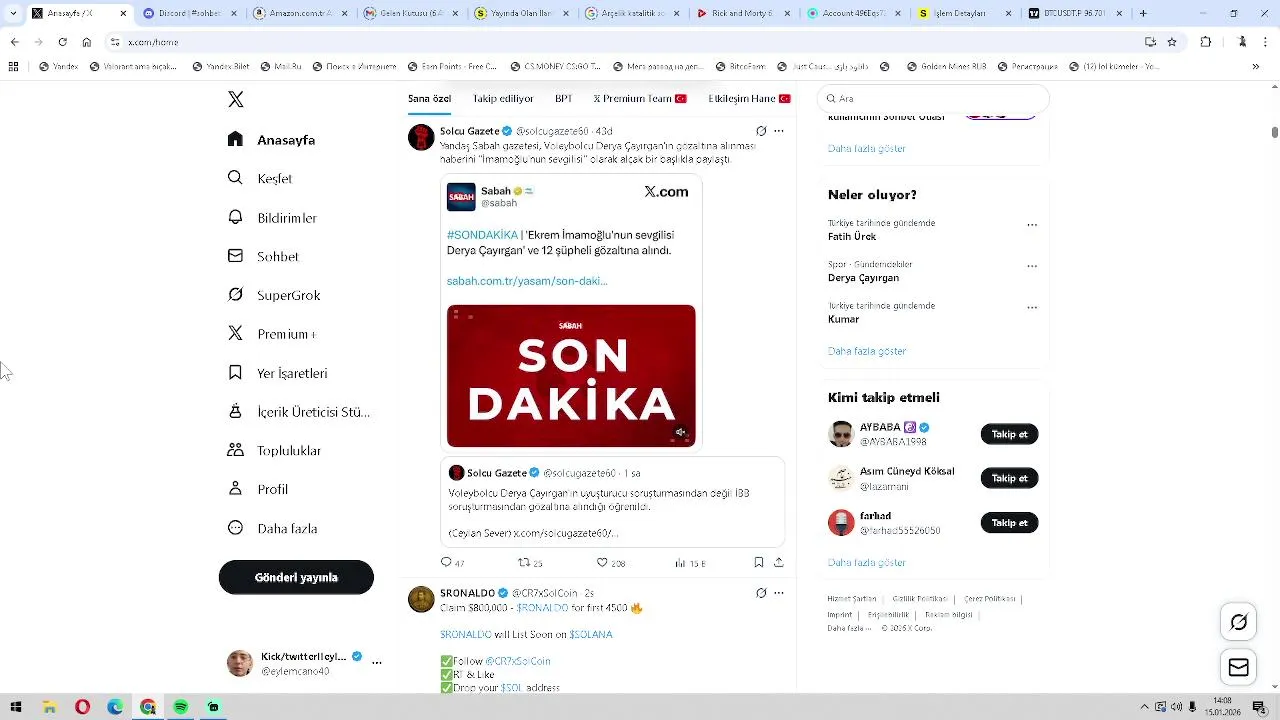Switch to Takip ediliyor tab
Image resolution: width=1280 pixels, height=720 pixels.
503,99
